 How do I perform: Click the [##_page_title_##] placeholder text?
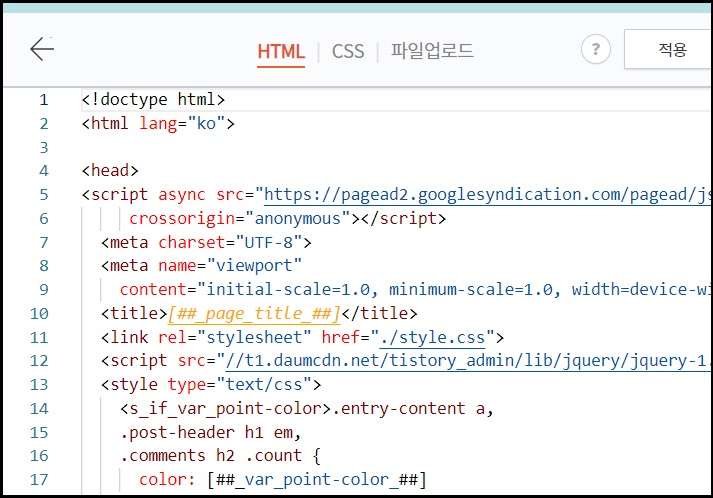point(254,314)
